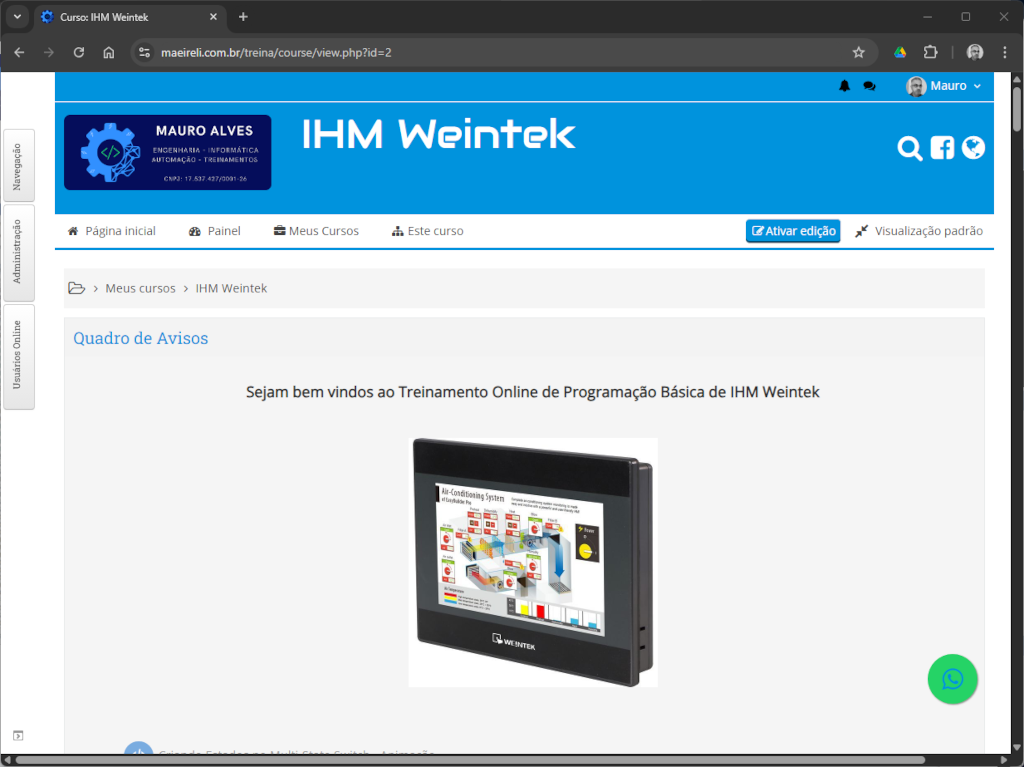Click the breadcrumb open-folder home icon
This screenshot has height=767, width=1024.
[x=76, y=288]
